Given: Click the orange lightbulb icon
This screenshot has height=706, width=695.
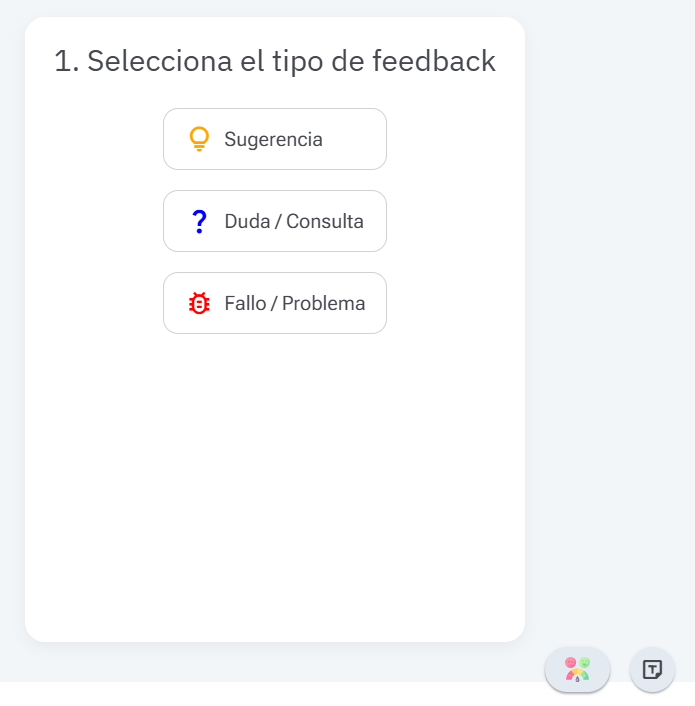Looking at the screenshot, I should pos(199,139).
